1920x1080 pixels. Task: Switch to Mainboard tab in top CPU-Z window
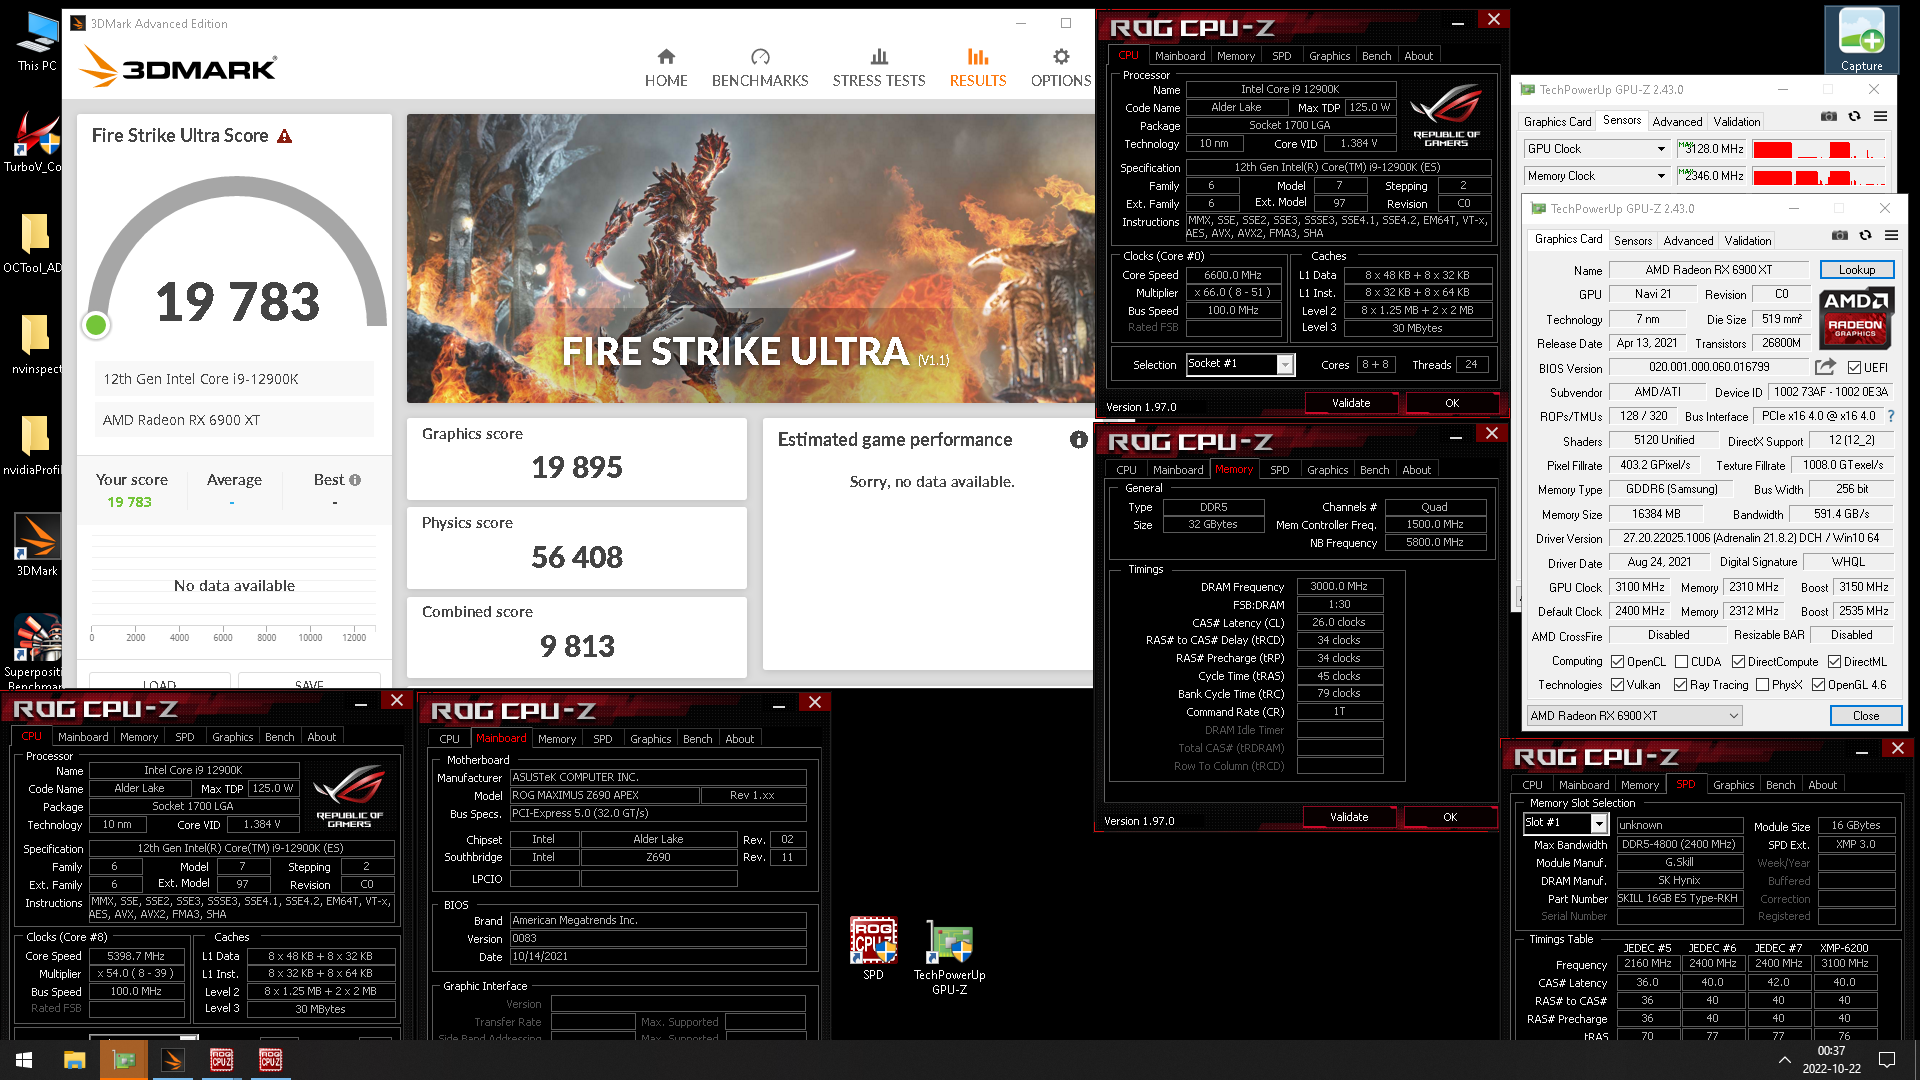1180,56
